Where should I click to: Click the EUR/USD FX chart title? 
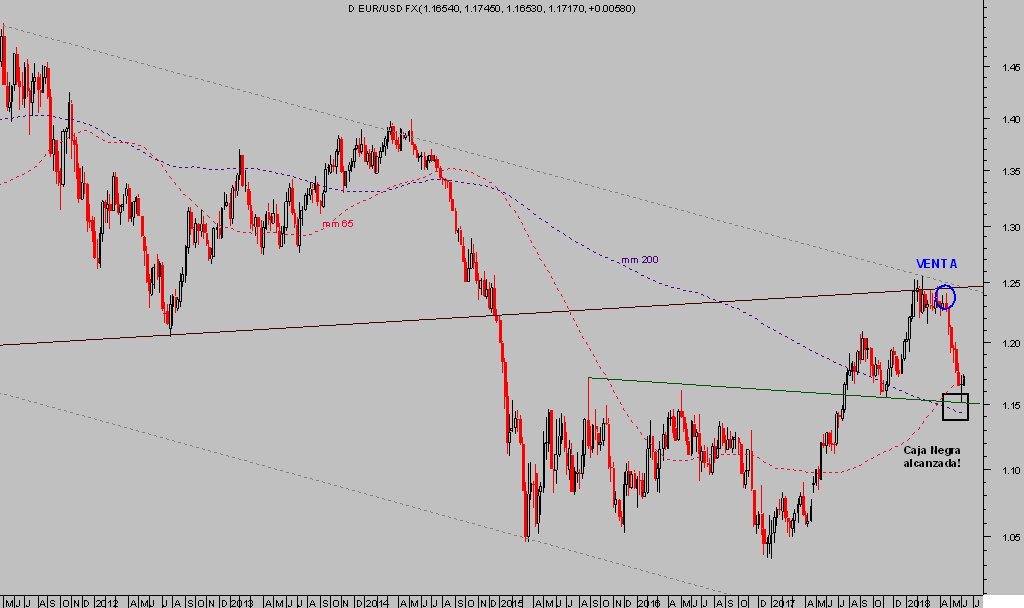point(490,8)
